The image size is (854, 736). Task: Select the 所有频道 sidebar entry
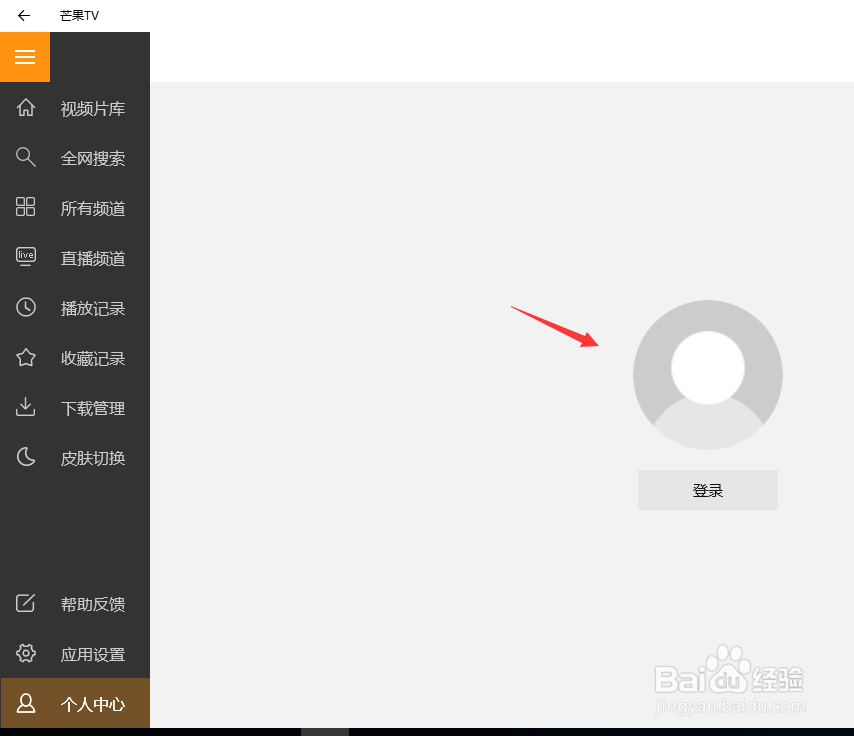point(92,208)
